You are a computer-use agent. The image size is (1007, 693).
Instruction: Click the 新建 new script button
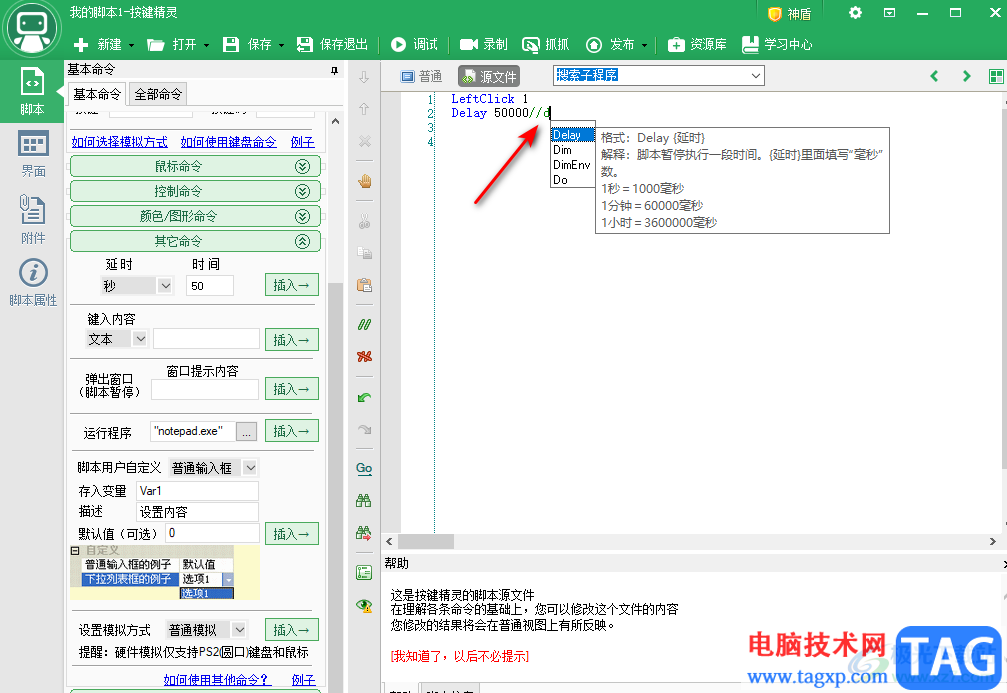point(98,44)
